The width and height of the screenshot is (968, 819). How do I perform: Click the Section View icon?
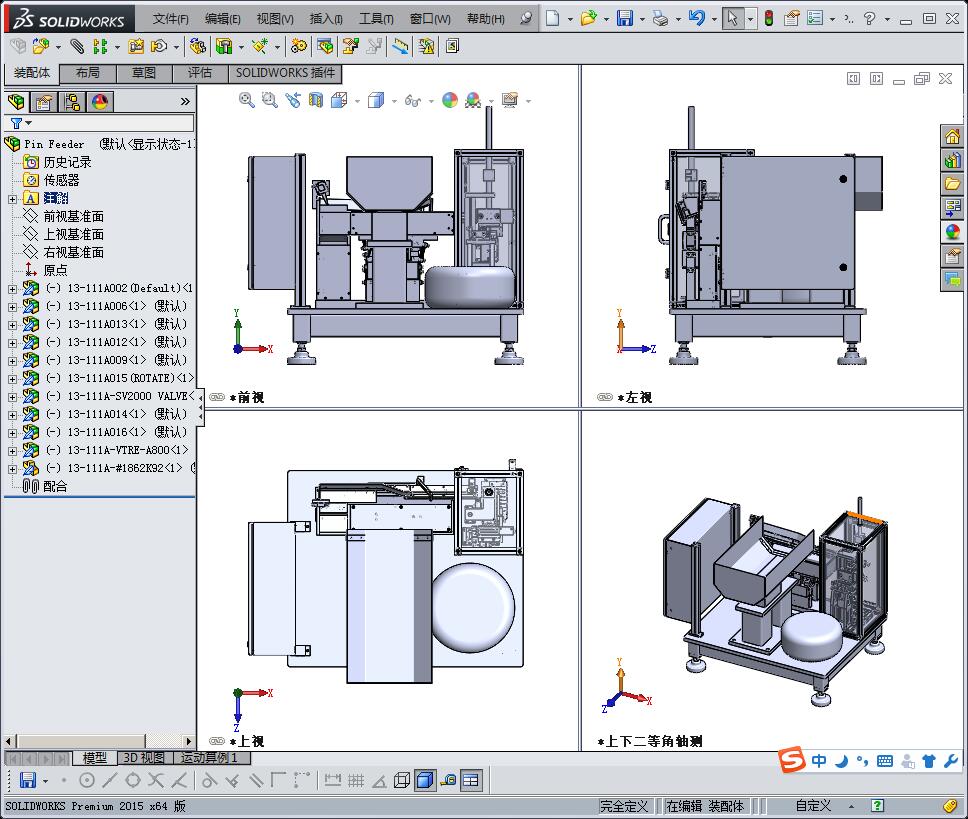coord(315,100)
